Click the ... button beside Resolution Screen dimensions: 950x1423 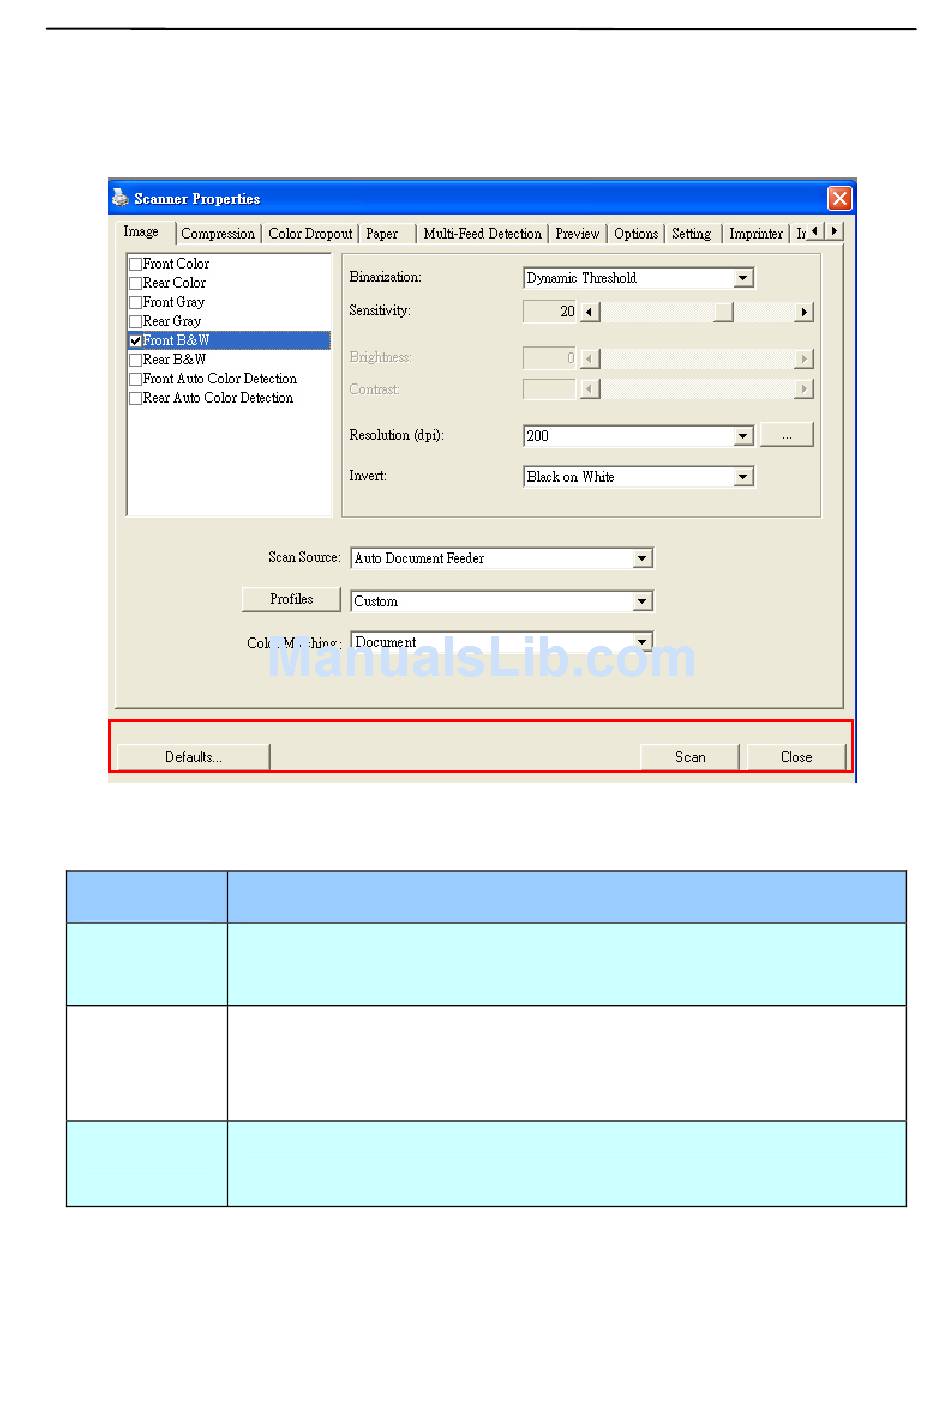(x=787, y=435)
